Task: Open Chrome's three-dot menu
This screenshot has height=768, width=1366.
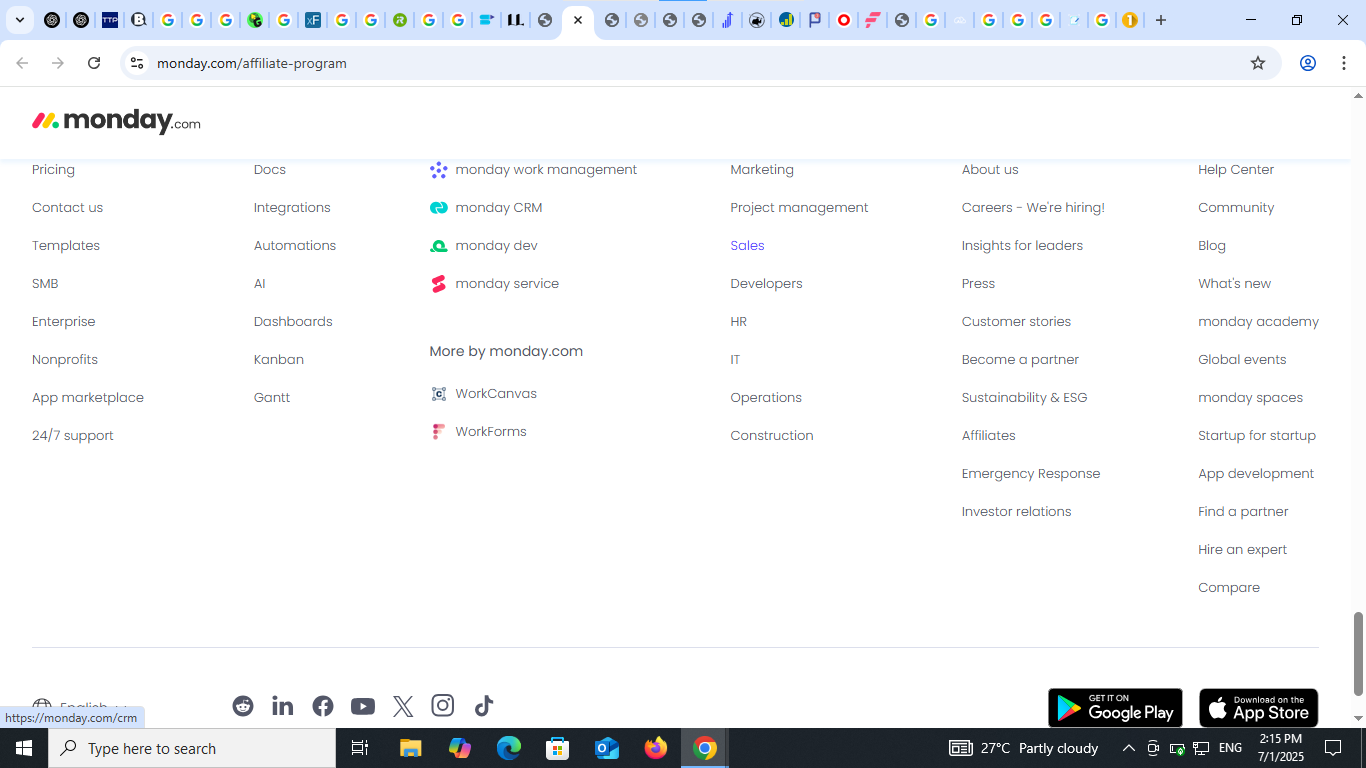Action: 1344,63
